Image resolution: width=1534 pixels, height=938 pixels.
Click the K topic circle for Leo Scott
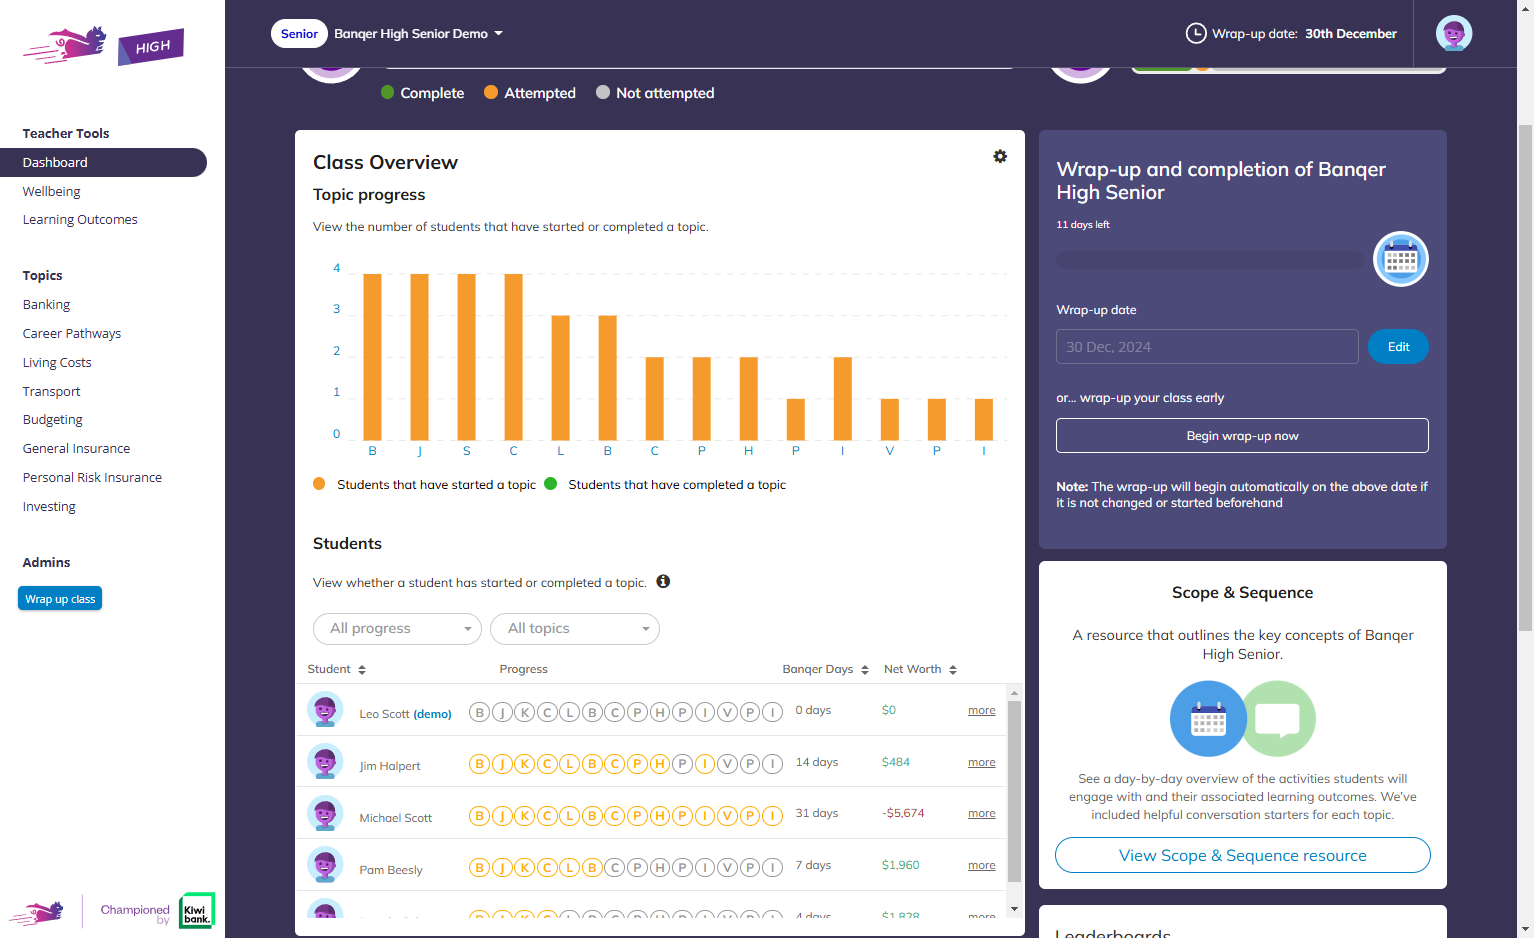[525, 712]
